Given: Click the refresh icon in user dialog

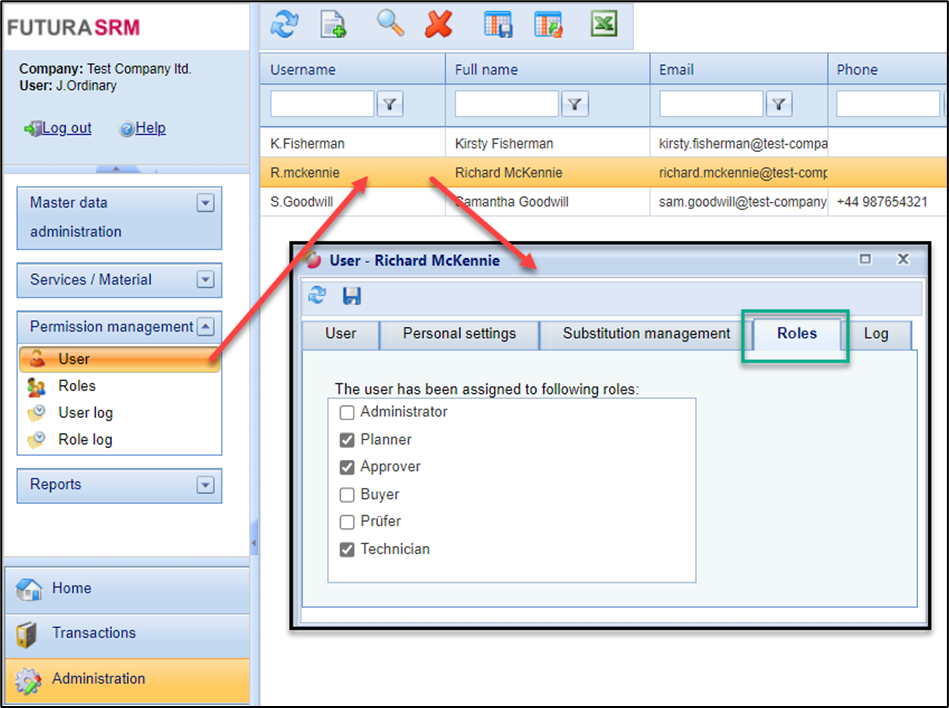Looking at the screenshot, I should [317, 296].
